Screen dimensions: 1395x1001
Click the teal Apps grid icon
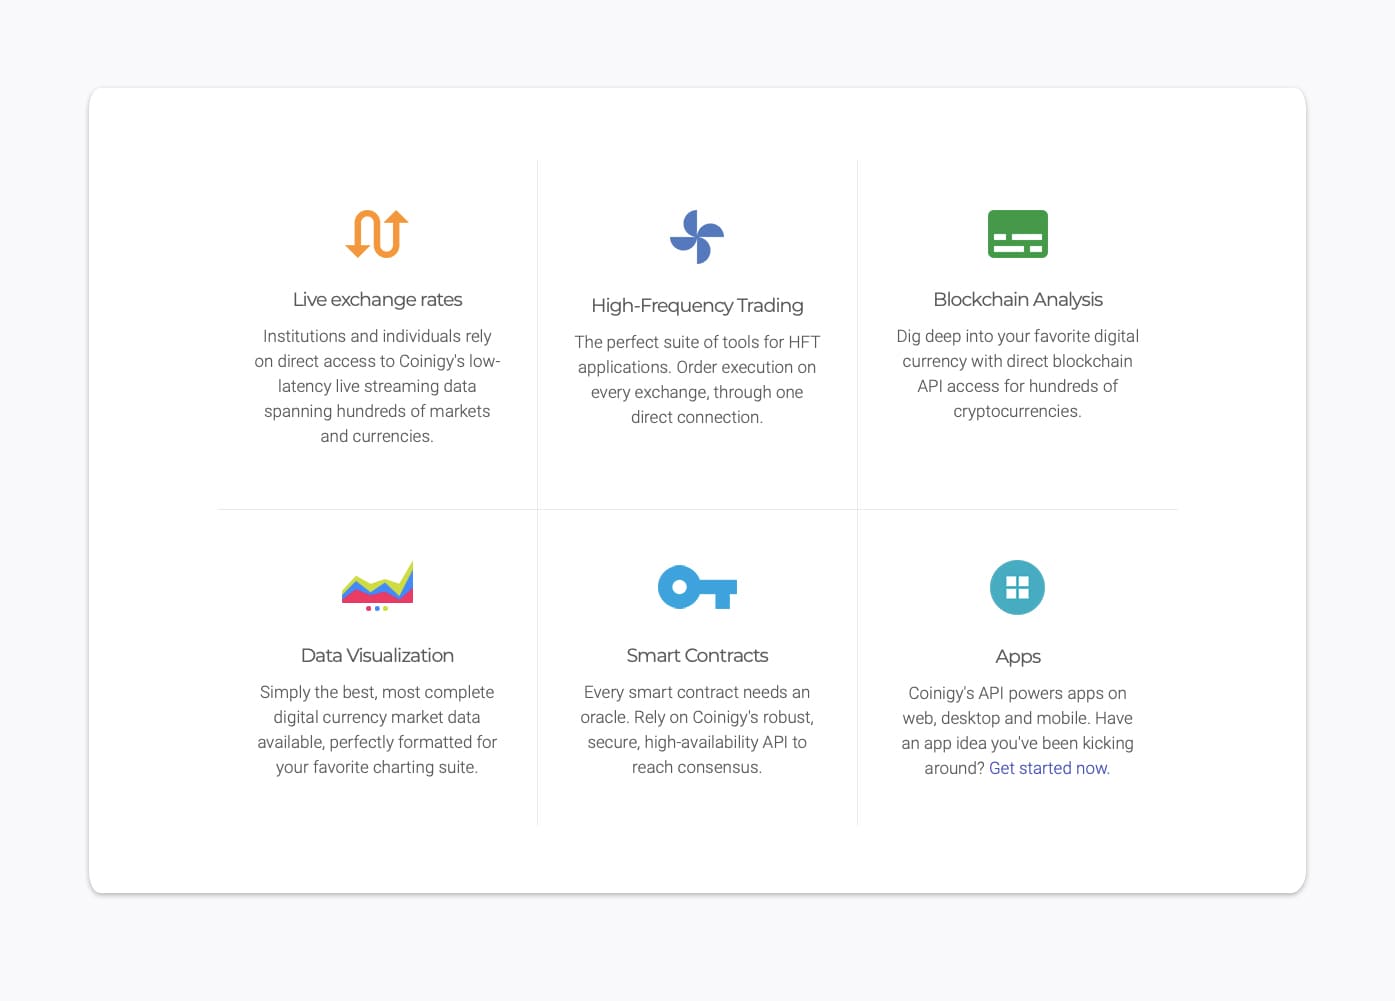coord(1017,587)
